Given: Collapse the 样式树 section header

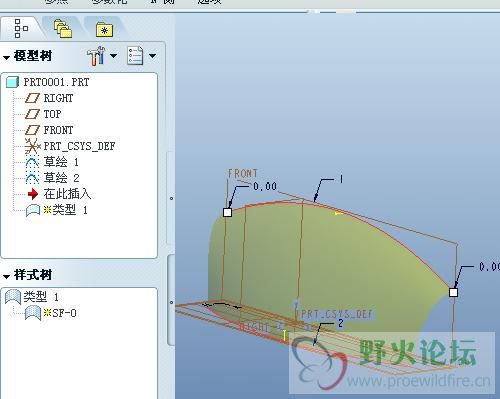Looking at the screenshot, I should [27, 275].
